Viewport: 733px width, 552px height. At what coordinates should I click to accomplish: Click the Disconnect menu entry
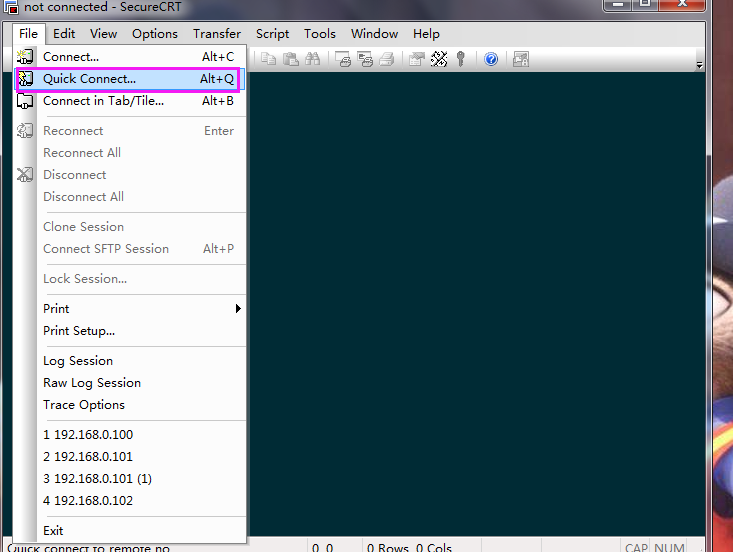click(x=129, y=175)
